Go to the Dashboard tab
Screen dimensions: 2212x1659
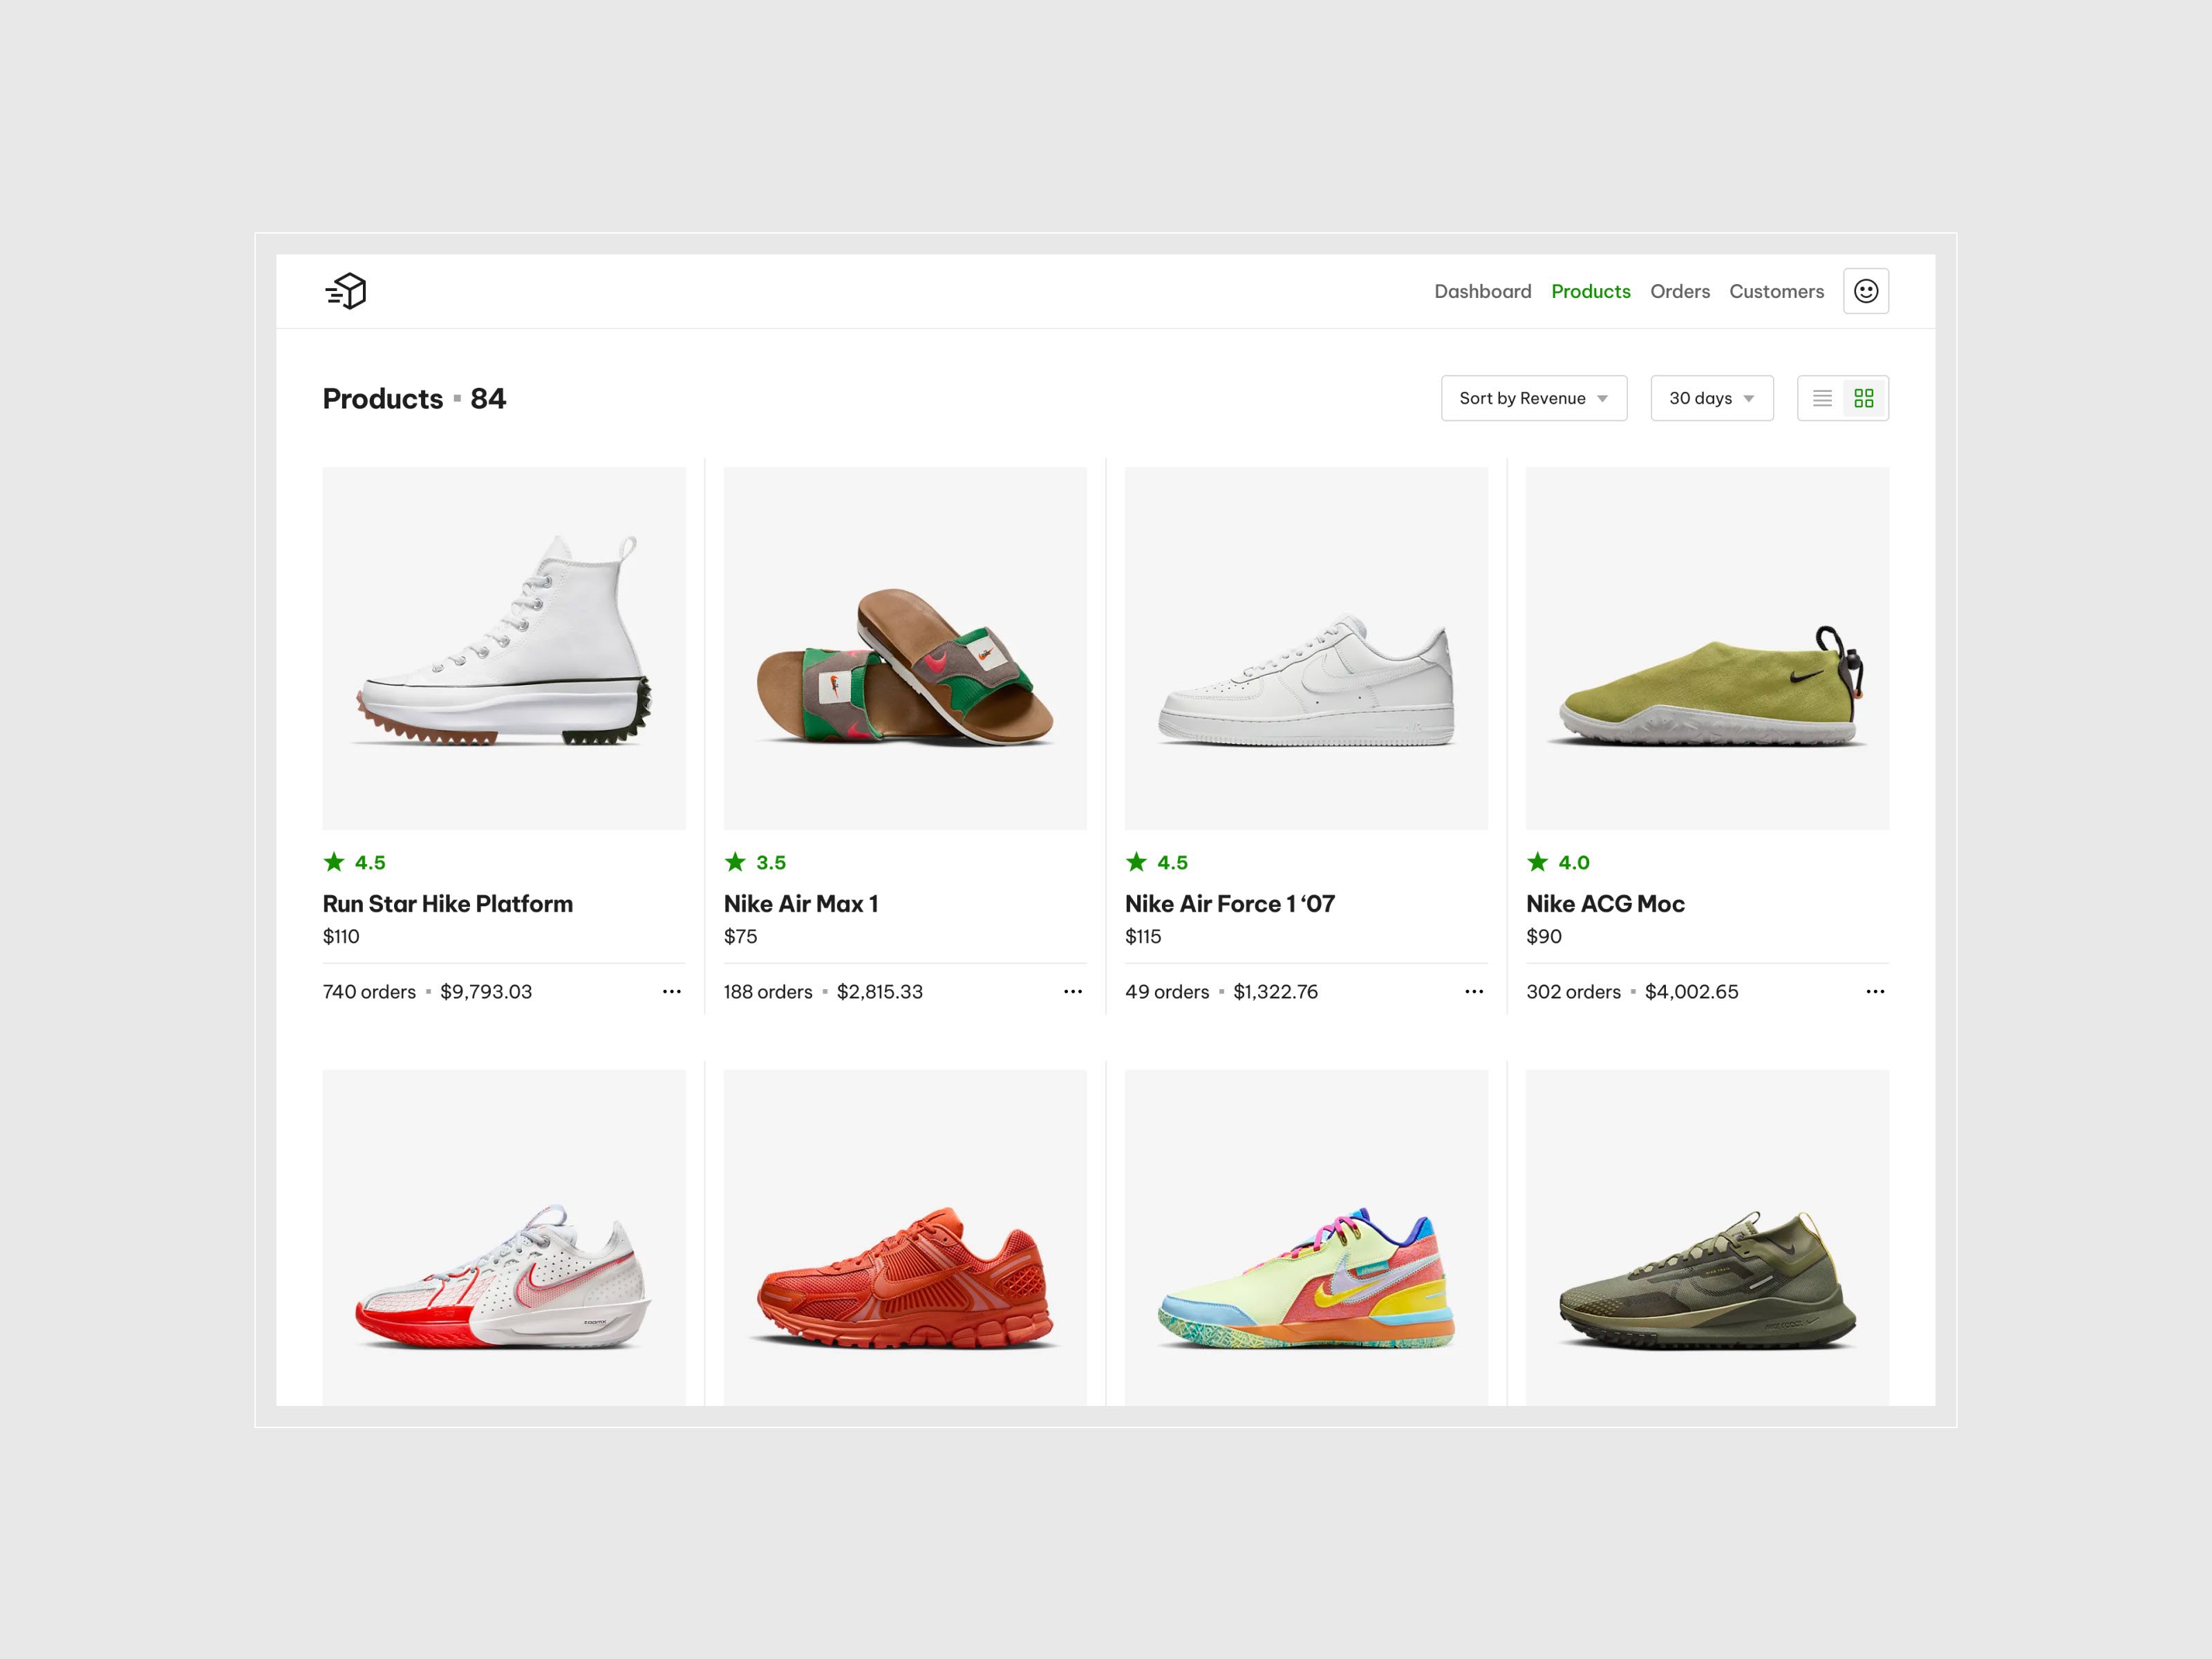click(1483, 291)
